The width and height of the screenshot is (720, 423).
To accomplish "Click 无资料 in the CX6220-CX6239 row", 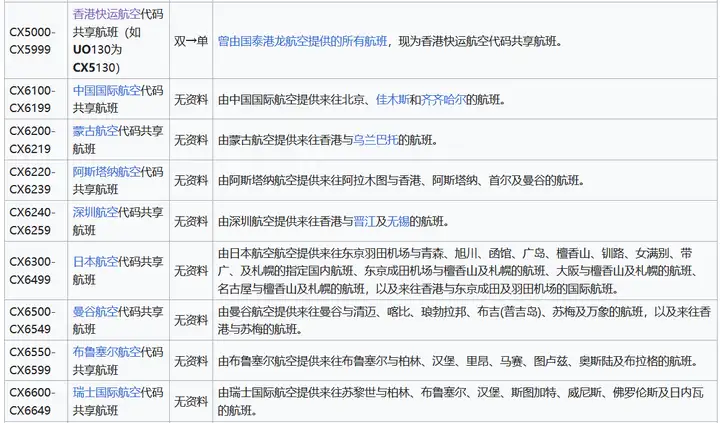I will [x=191, y=180].
